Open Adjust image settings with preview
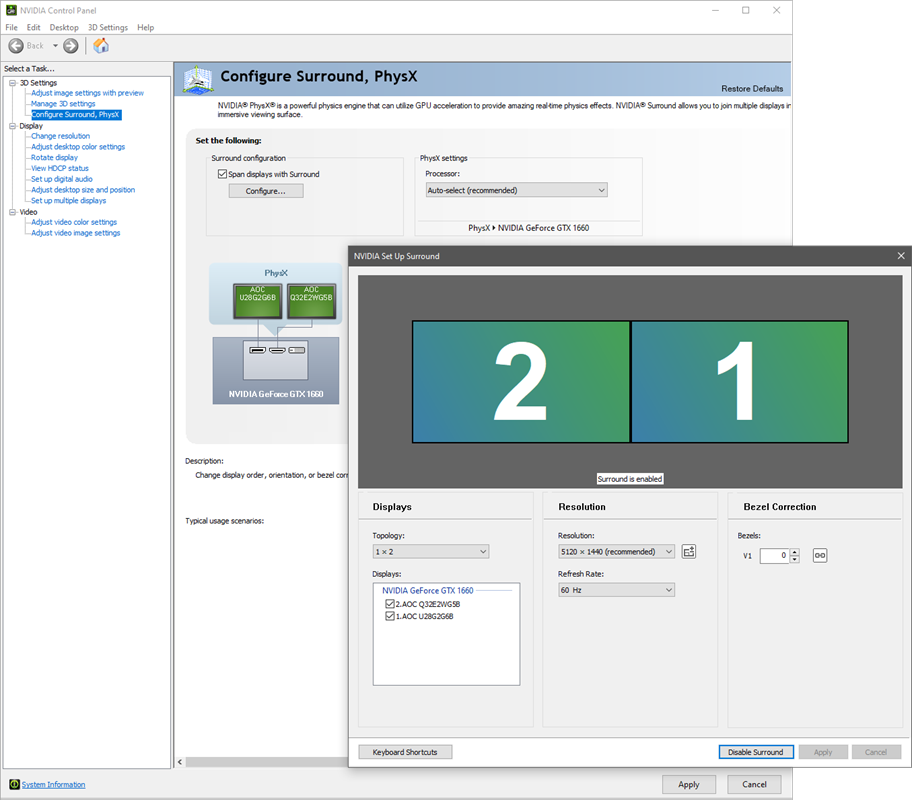Image resolution: width=912 pixels, height=800 pixels. click(x=87, y=93)
